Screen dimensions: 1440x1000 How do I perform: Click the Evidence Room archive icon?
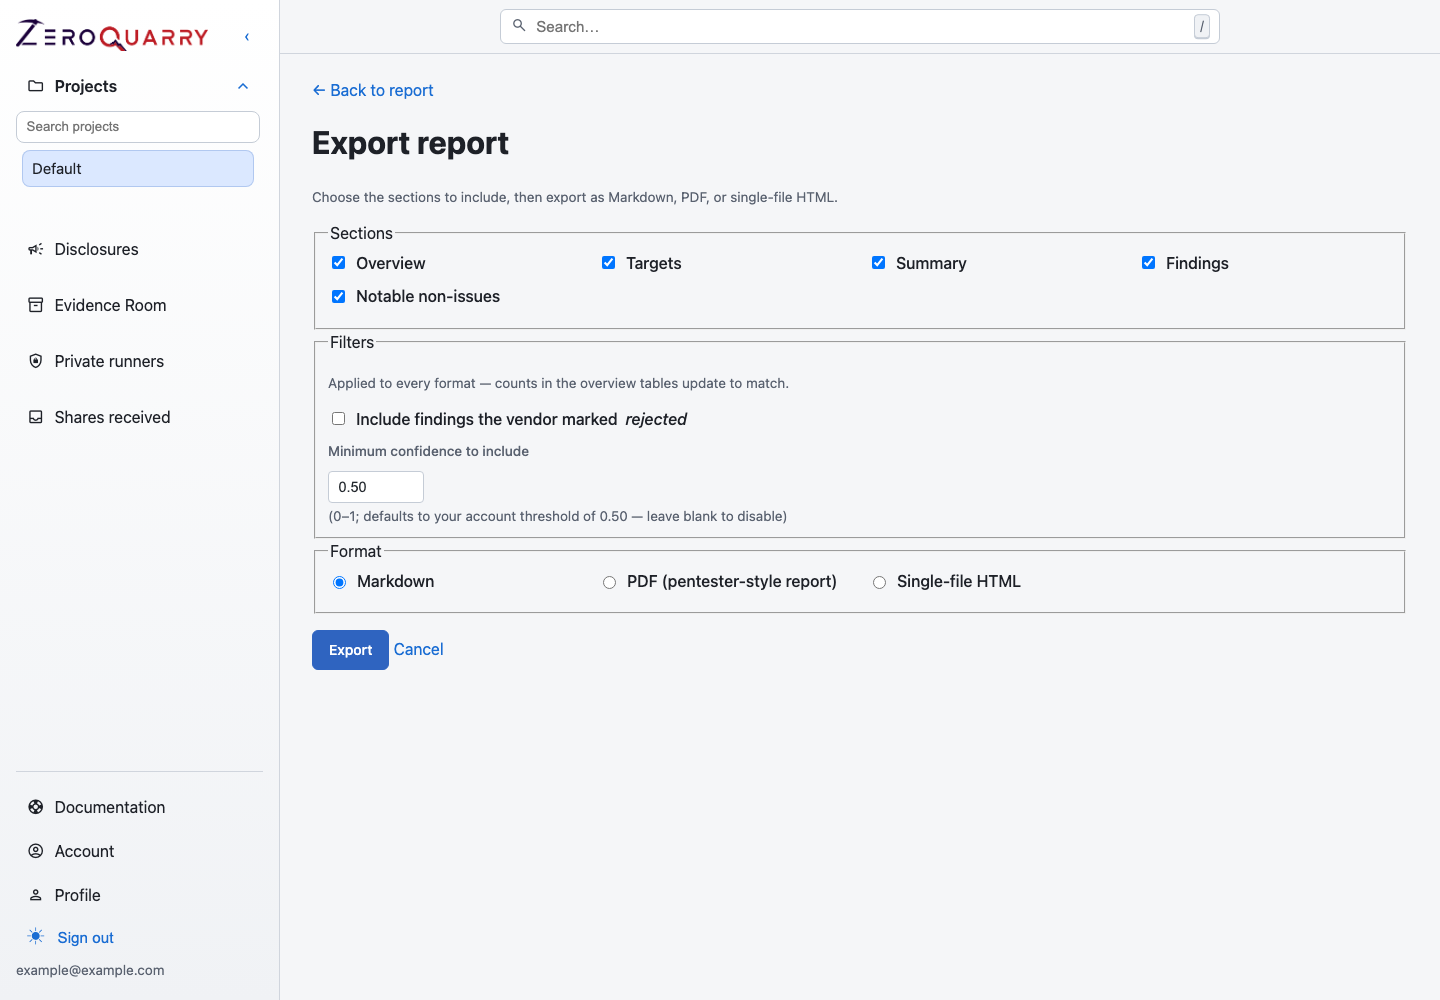[x=36, y=305]
